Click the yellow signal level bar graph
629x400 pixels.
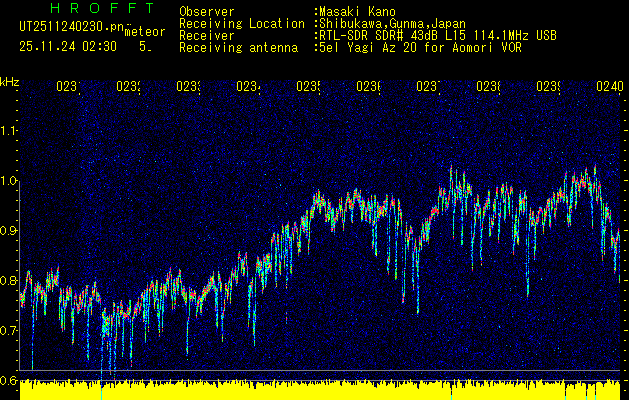click(x=320, y=390)
